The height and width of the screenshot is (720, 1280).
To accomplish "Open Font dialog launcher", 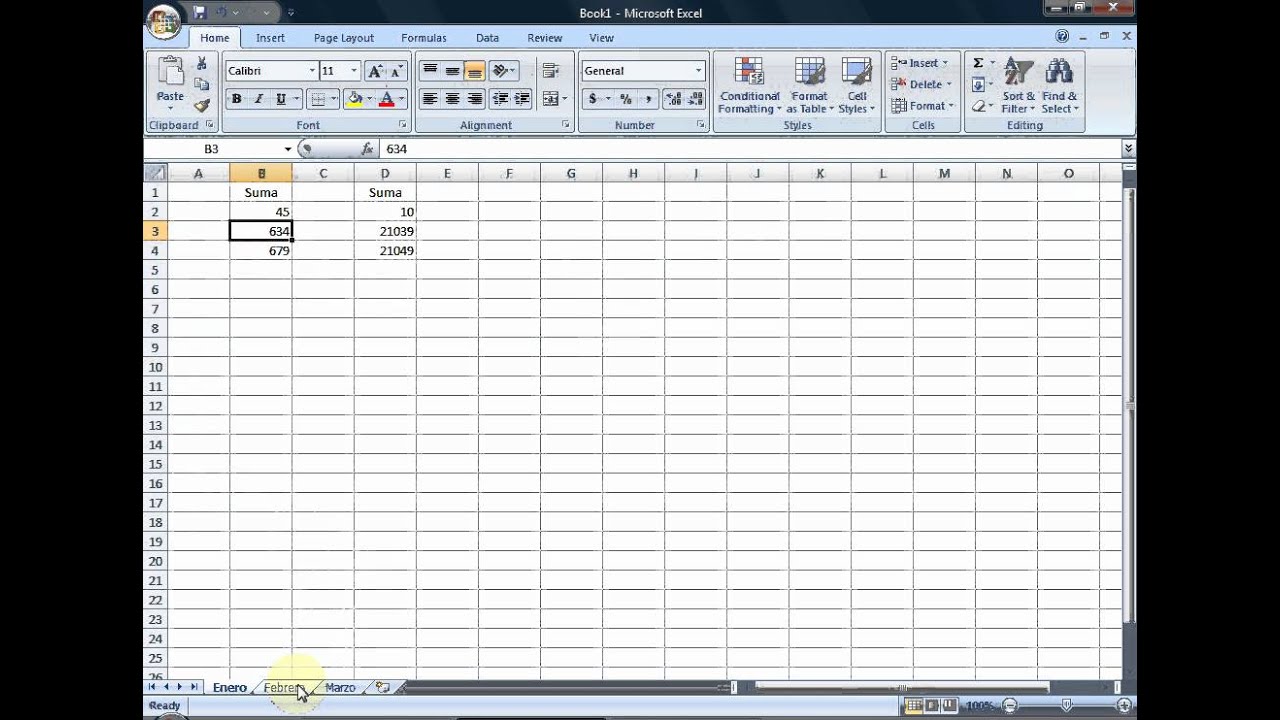I will [403, 125].
